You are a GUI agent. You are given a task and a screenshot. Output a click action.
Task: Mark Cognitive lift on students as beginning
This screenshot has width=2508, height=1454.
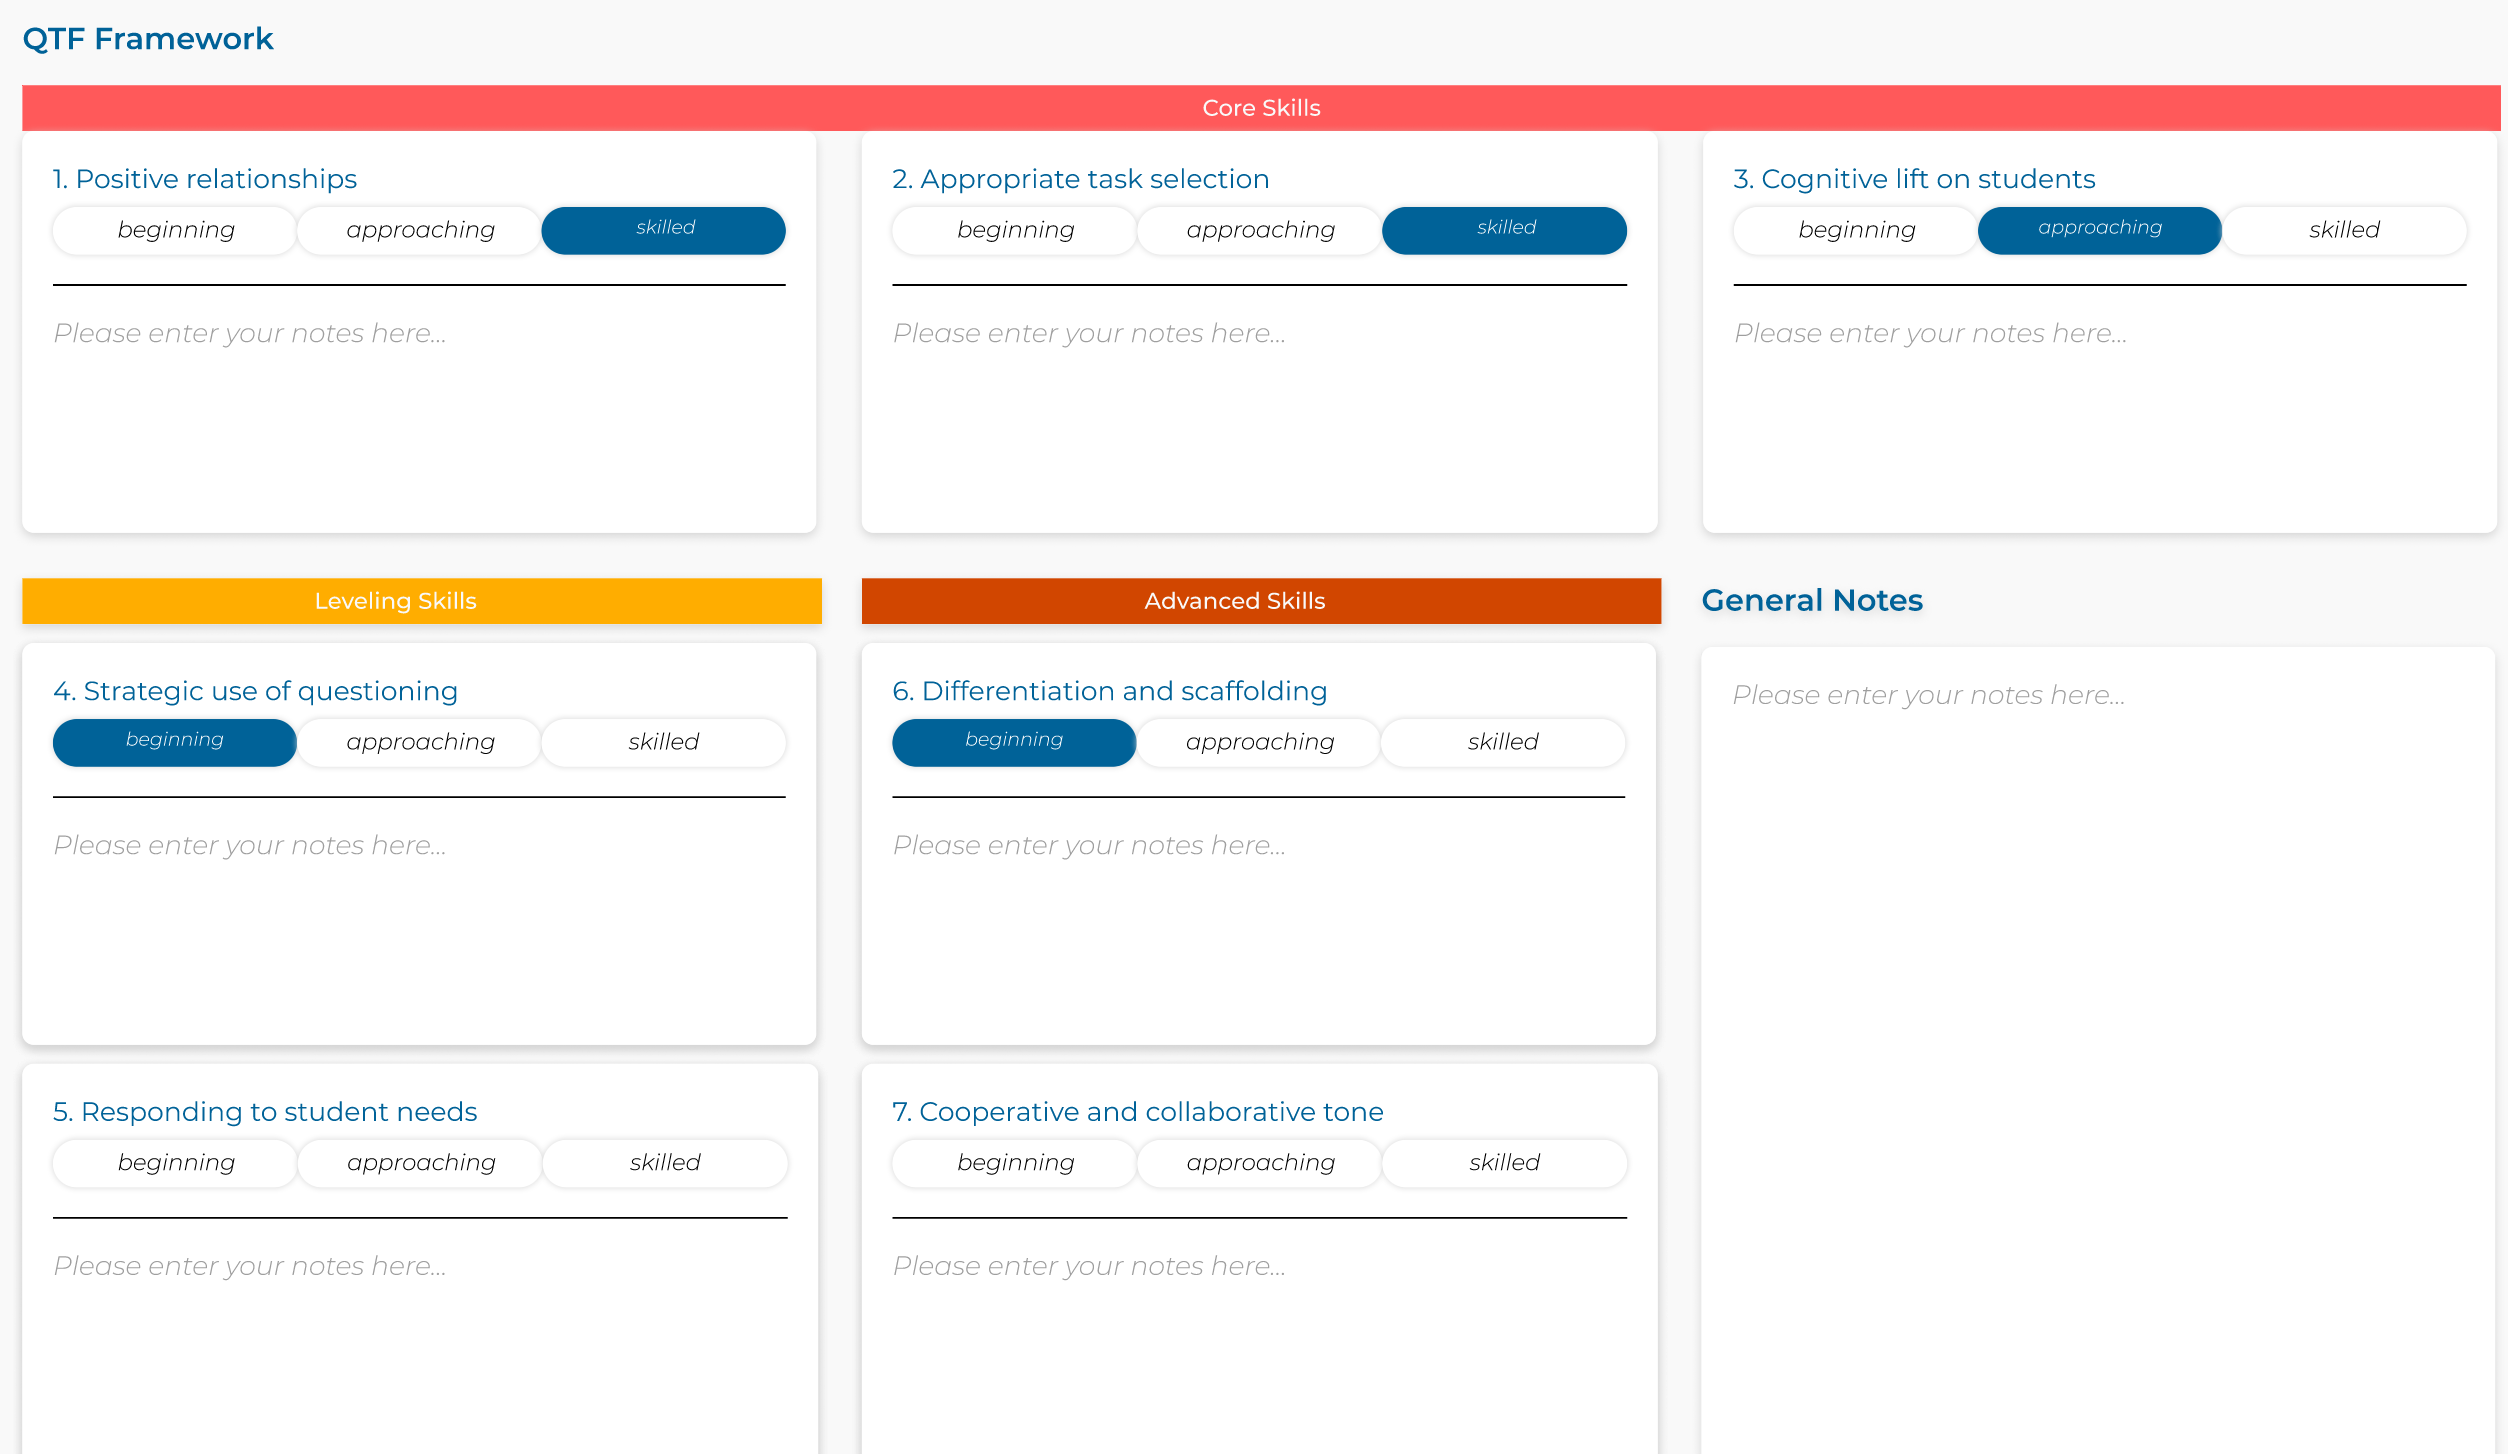[1856, 230]
